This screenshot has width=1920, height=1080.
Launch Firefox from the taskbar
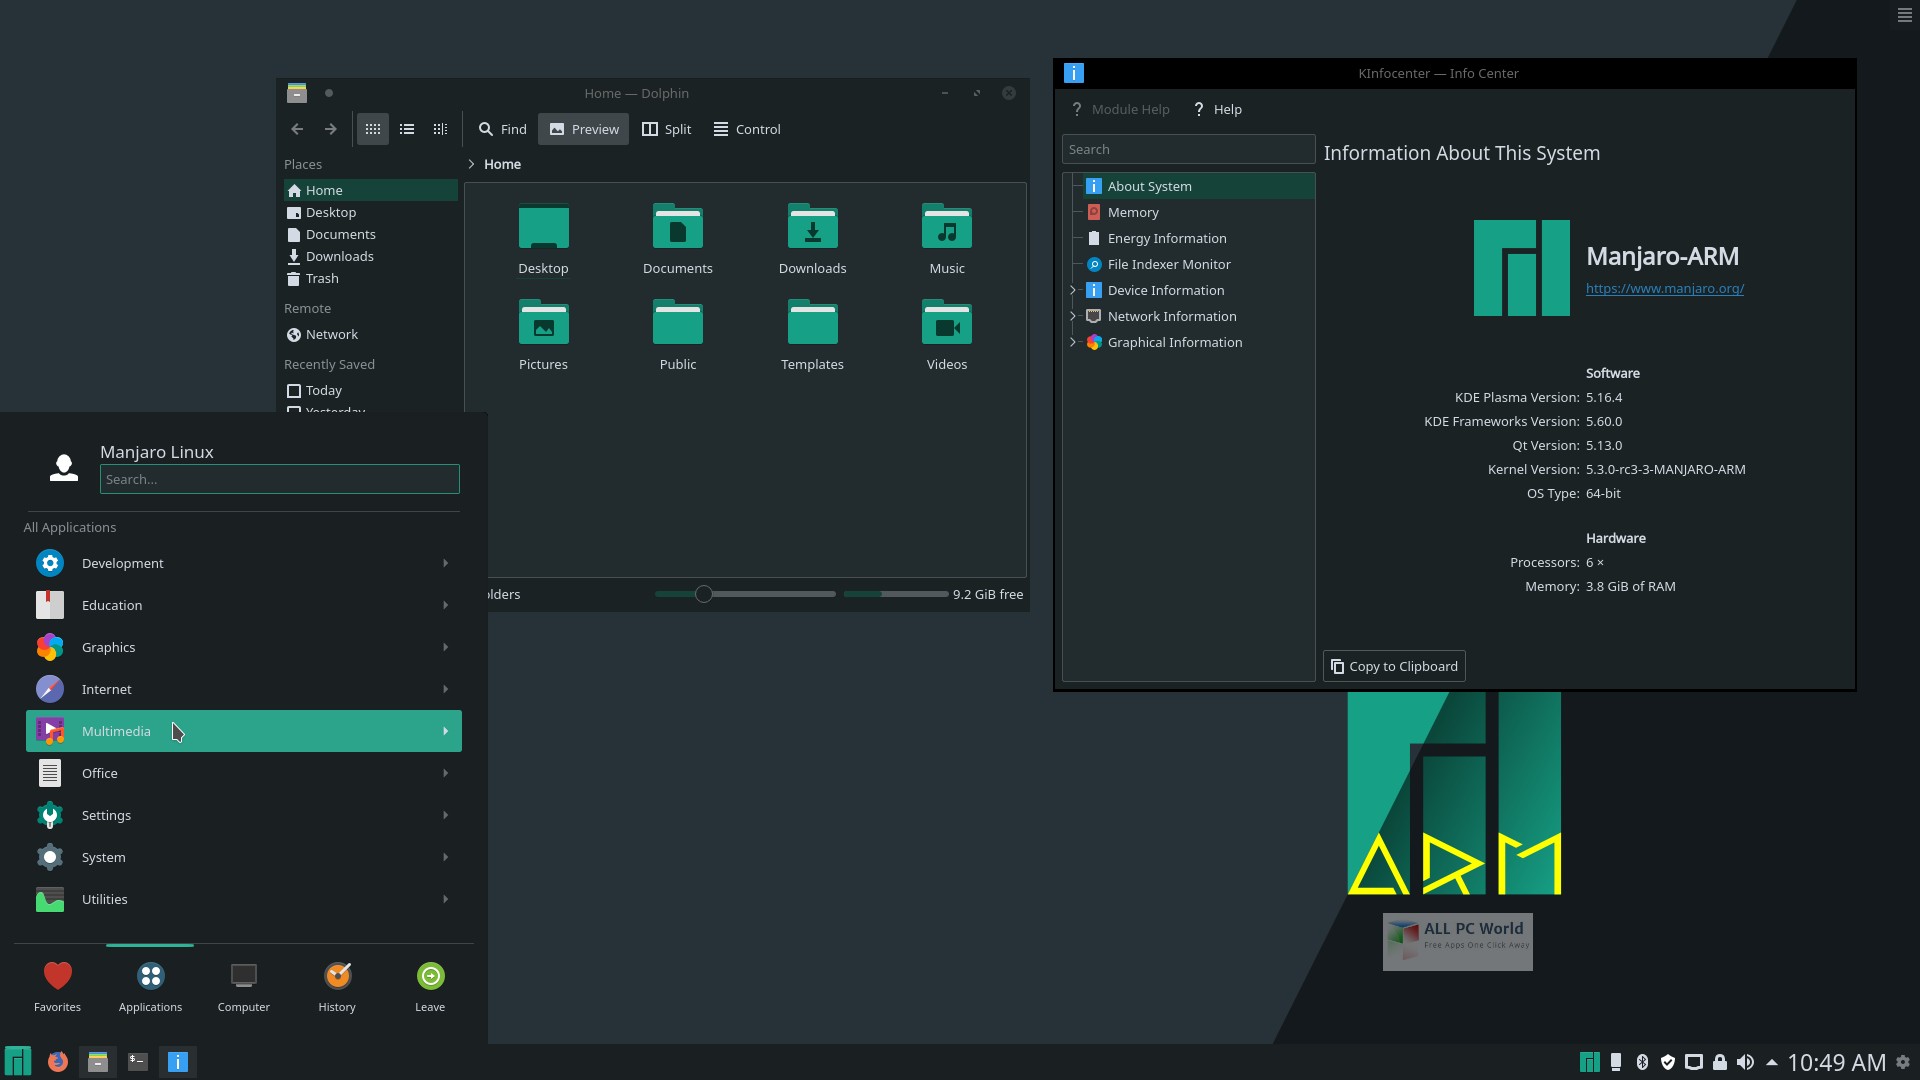click(x=57, y=1061)
